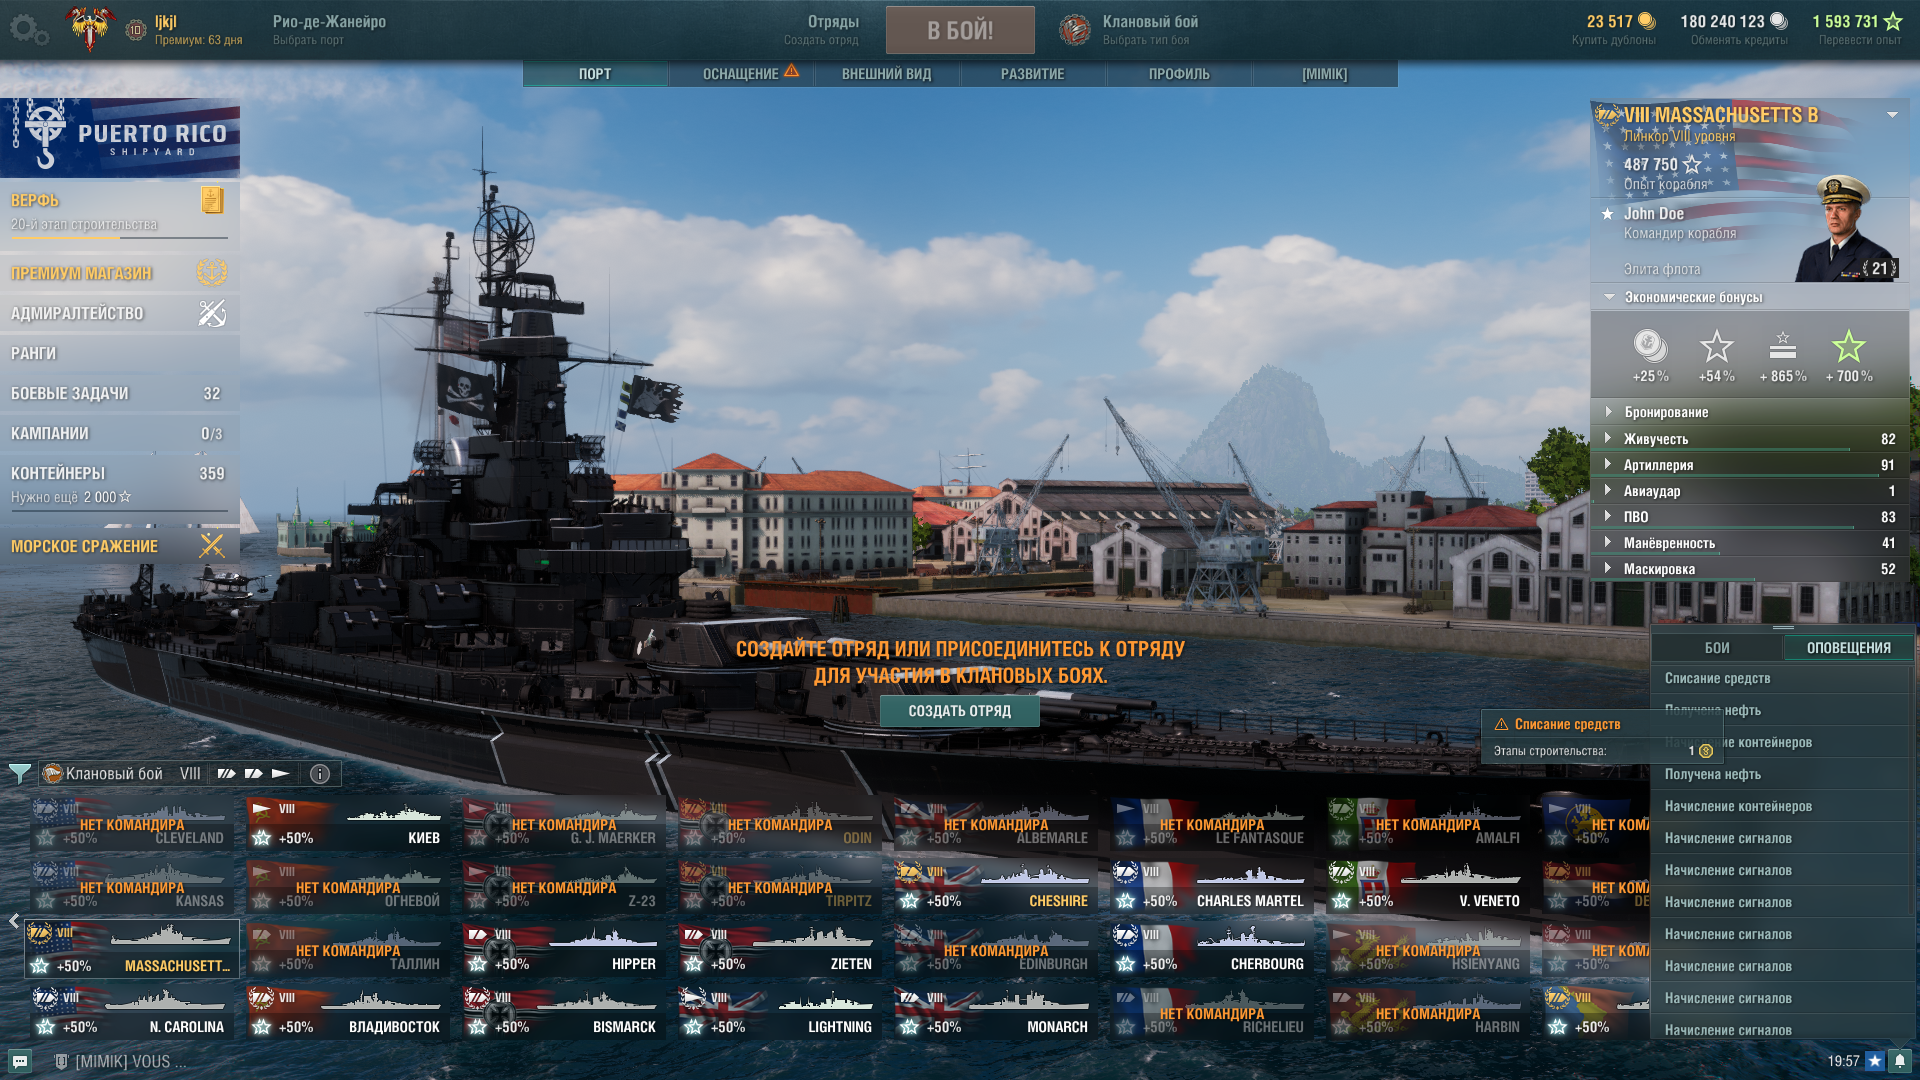This screenshot has height=1080, width=1920.
Task: Click the Armory crossed tools icon
Action: click(212, 313)
